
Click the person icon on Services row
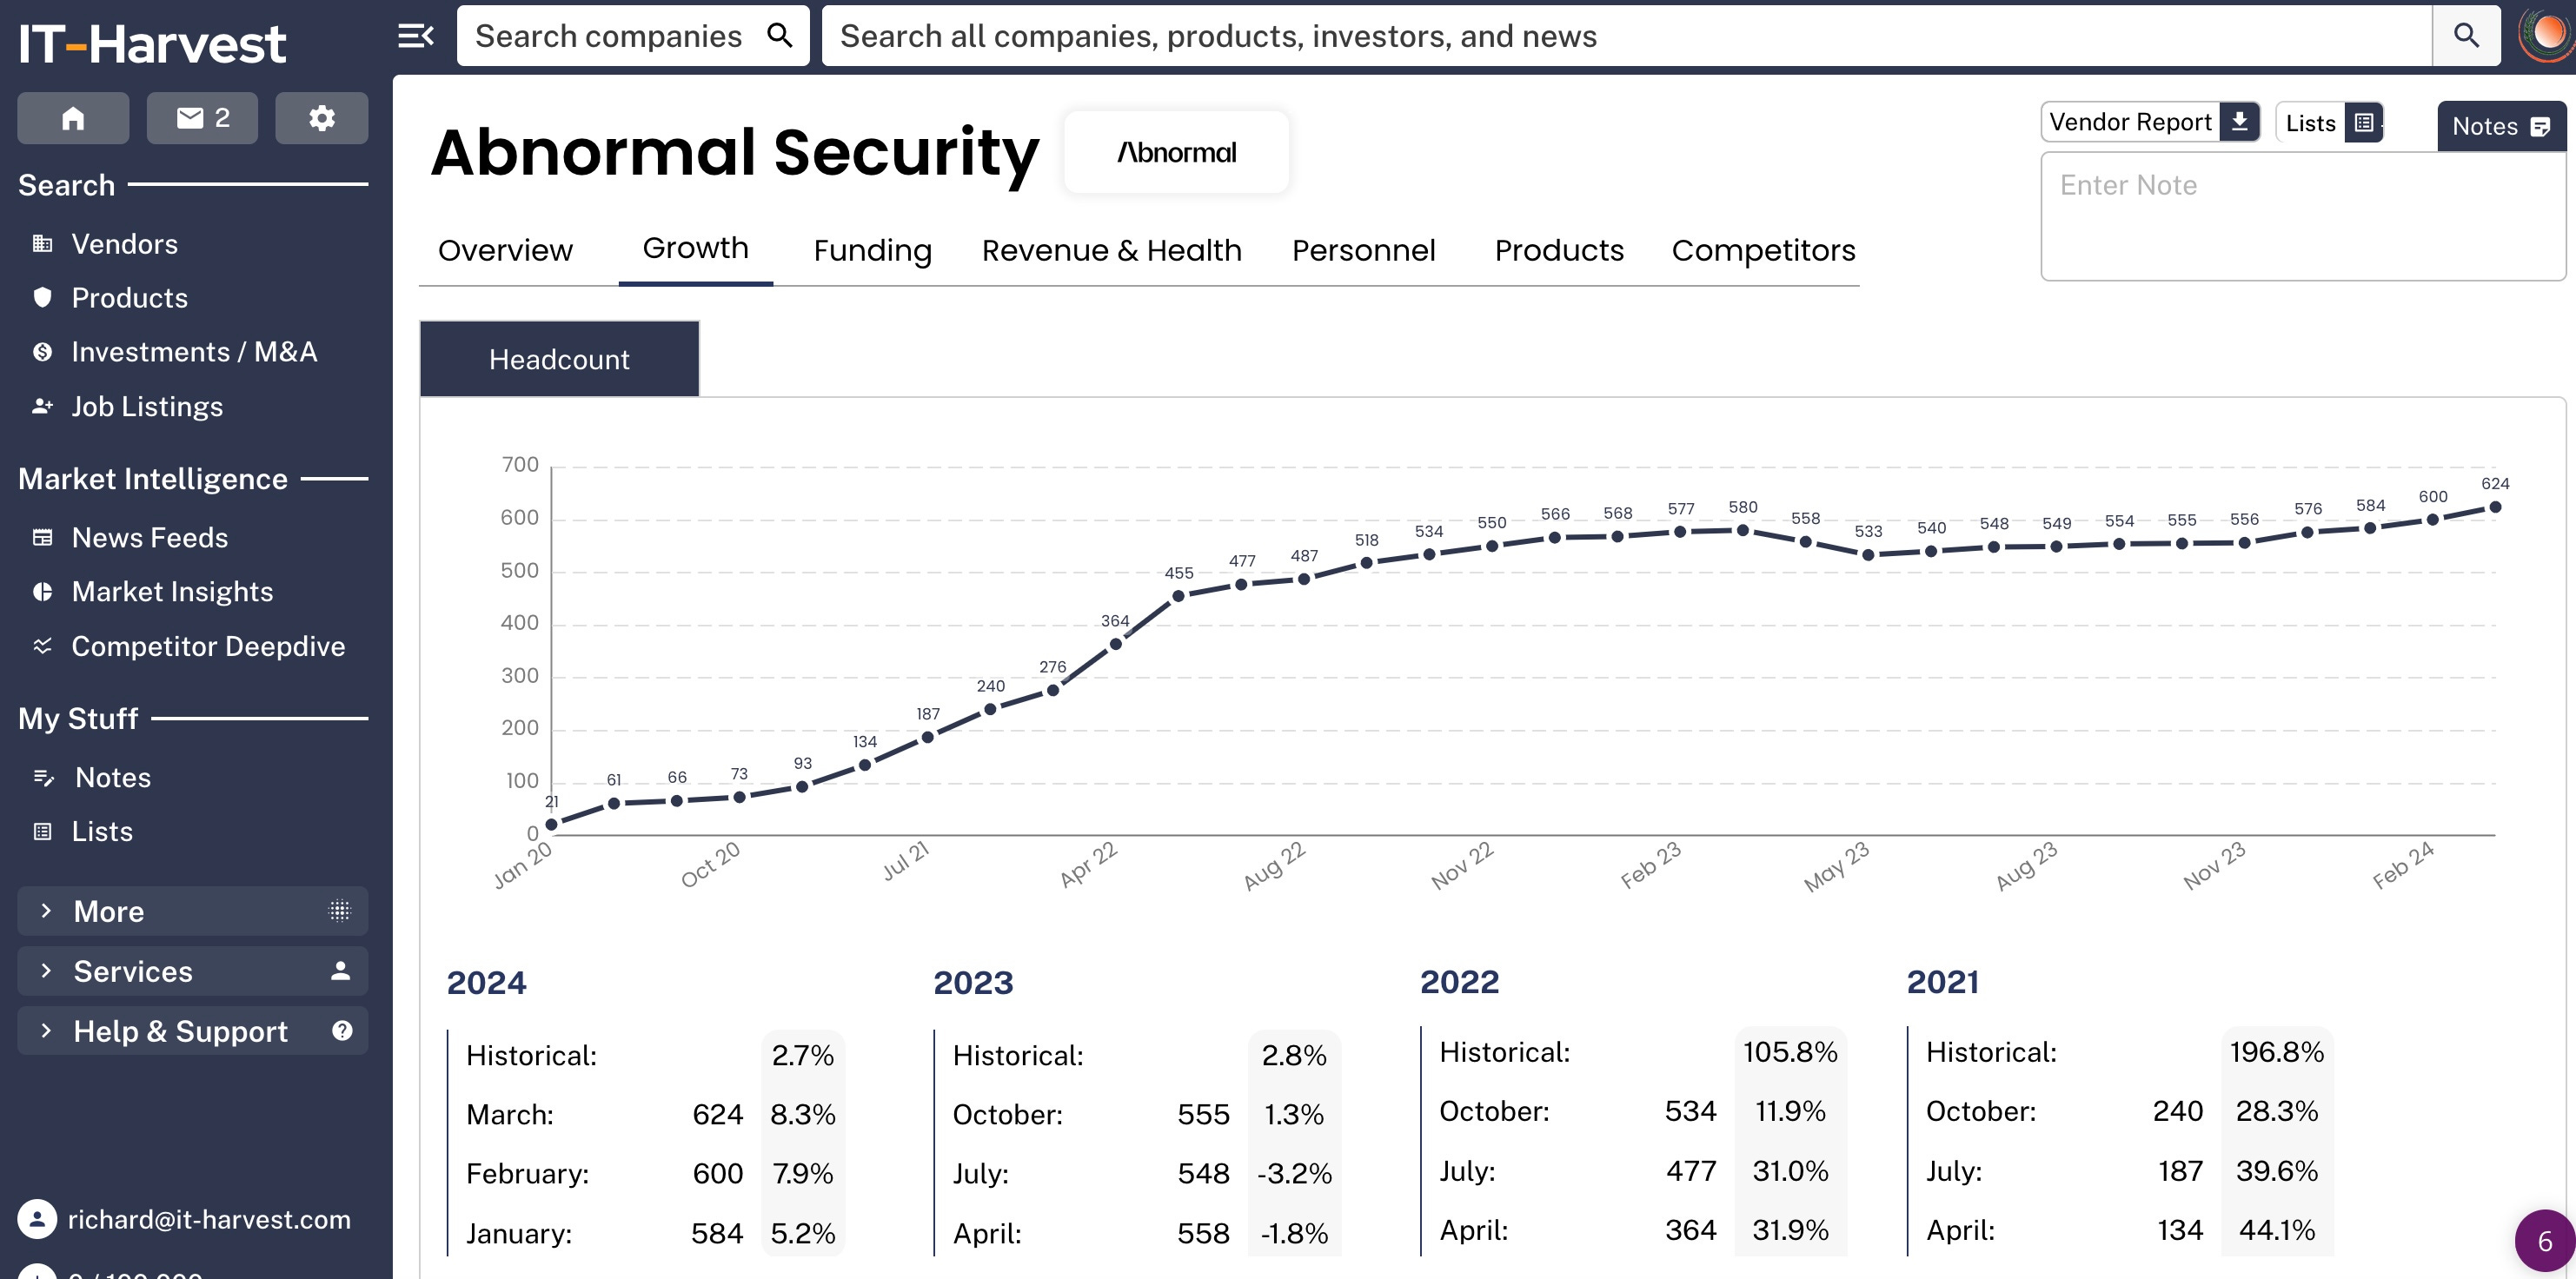coord(340,971)
